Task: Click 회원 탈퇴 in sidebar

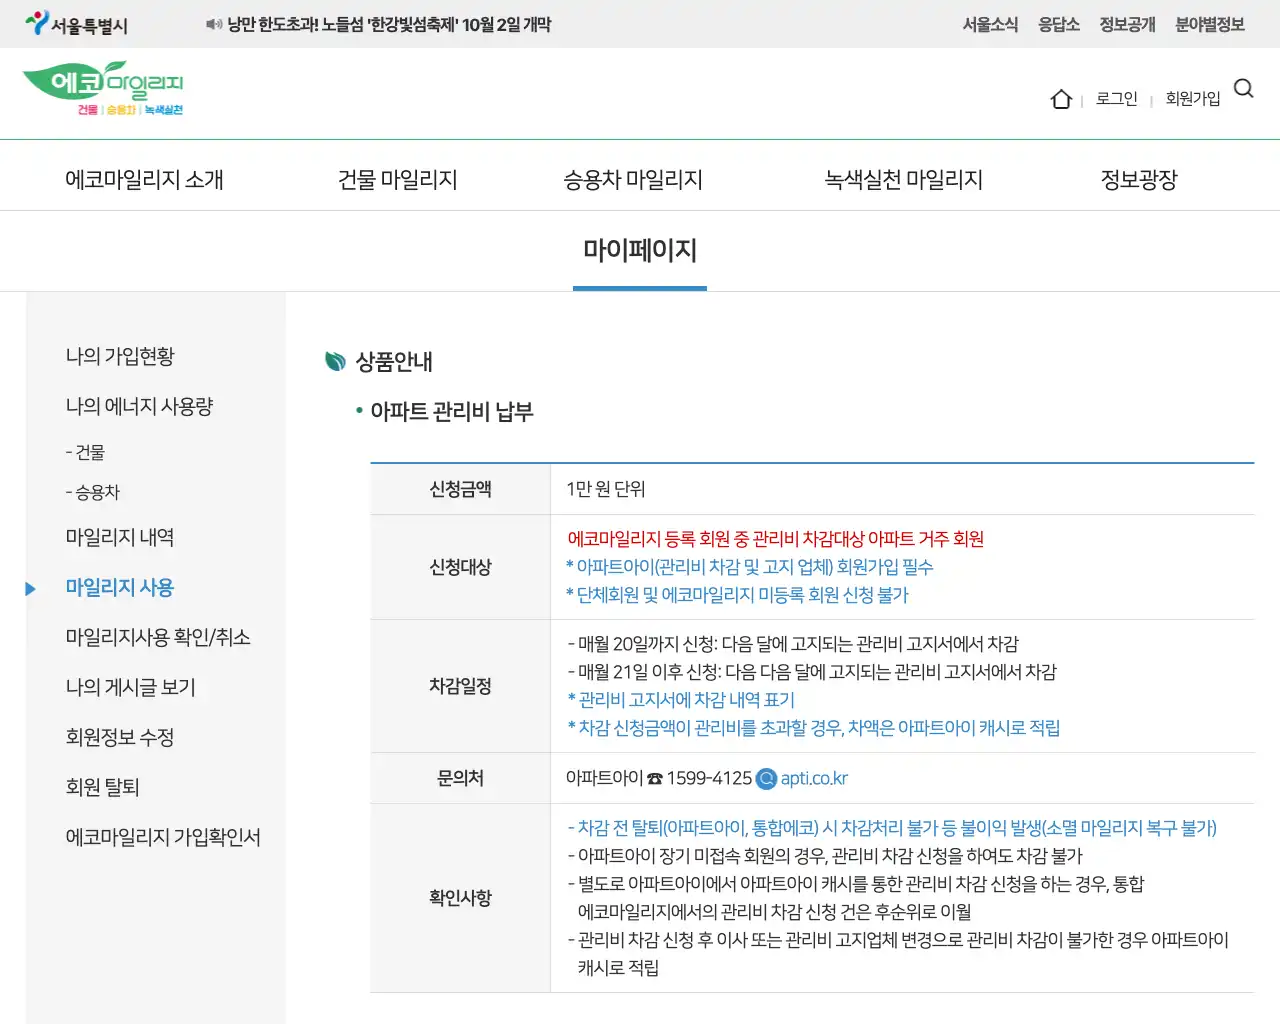Action: 103,787
